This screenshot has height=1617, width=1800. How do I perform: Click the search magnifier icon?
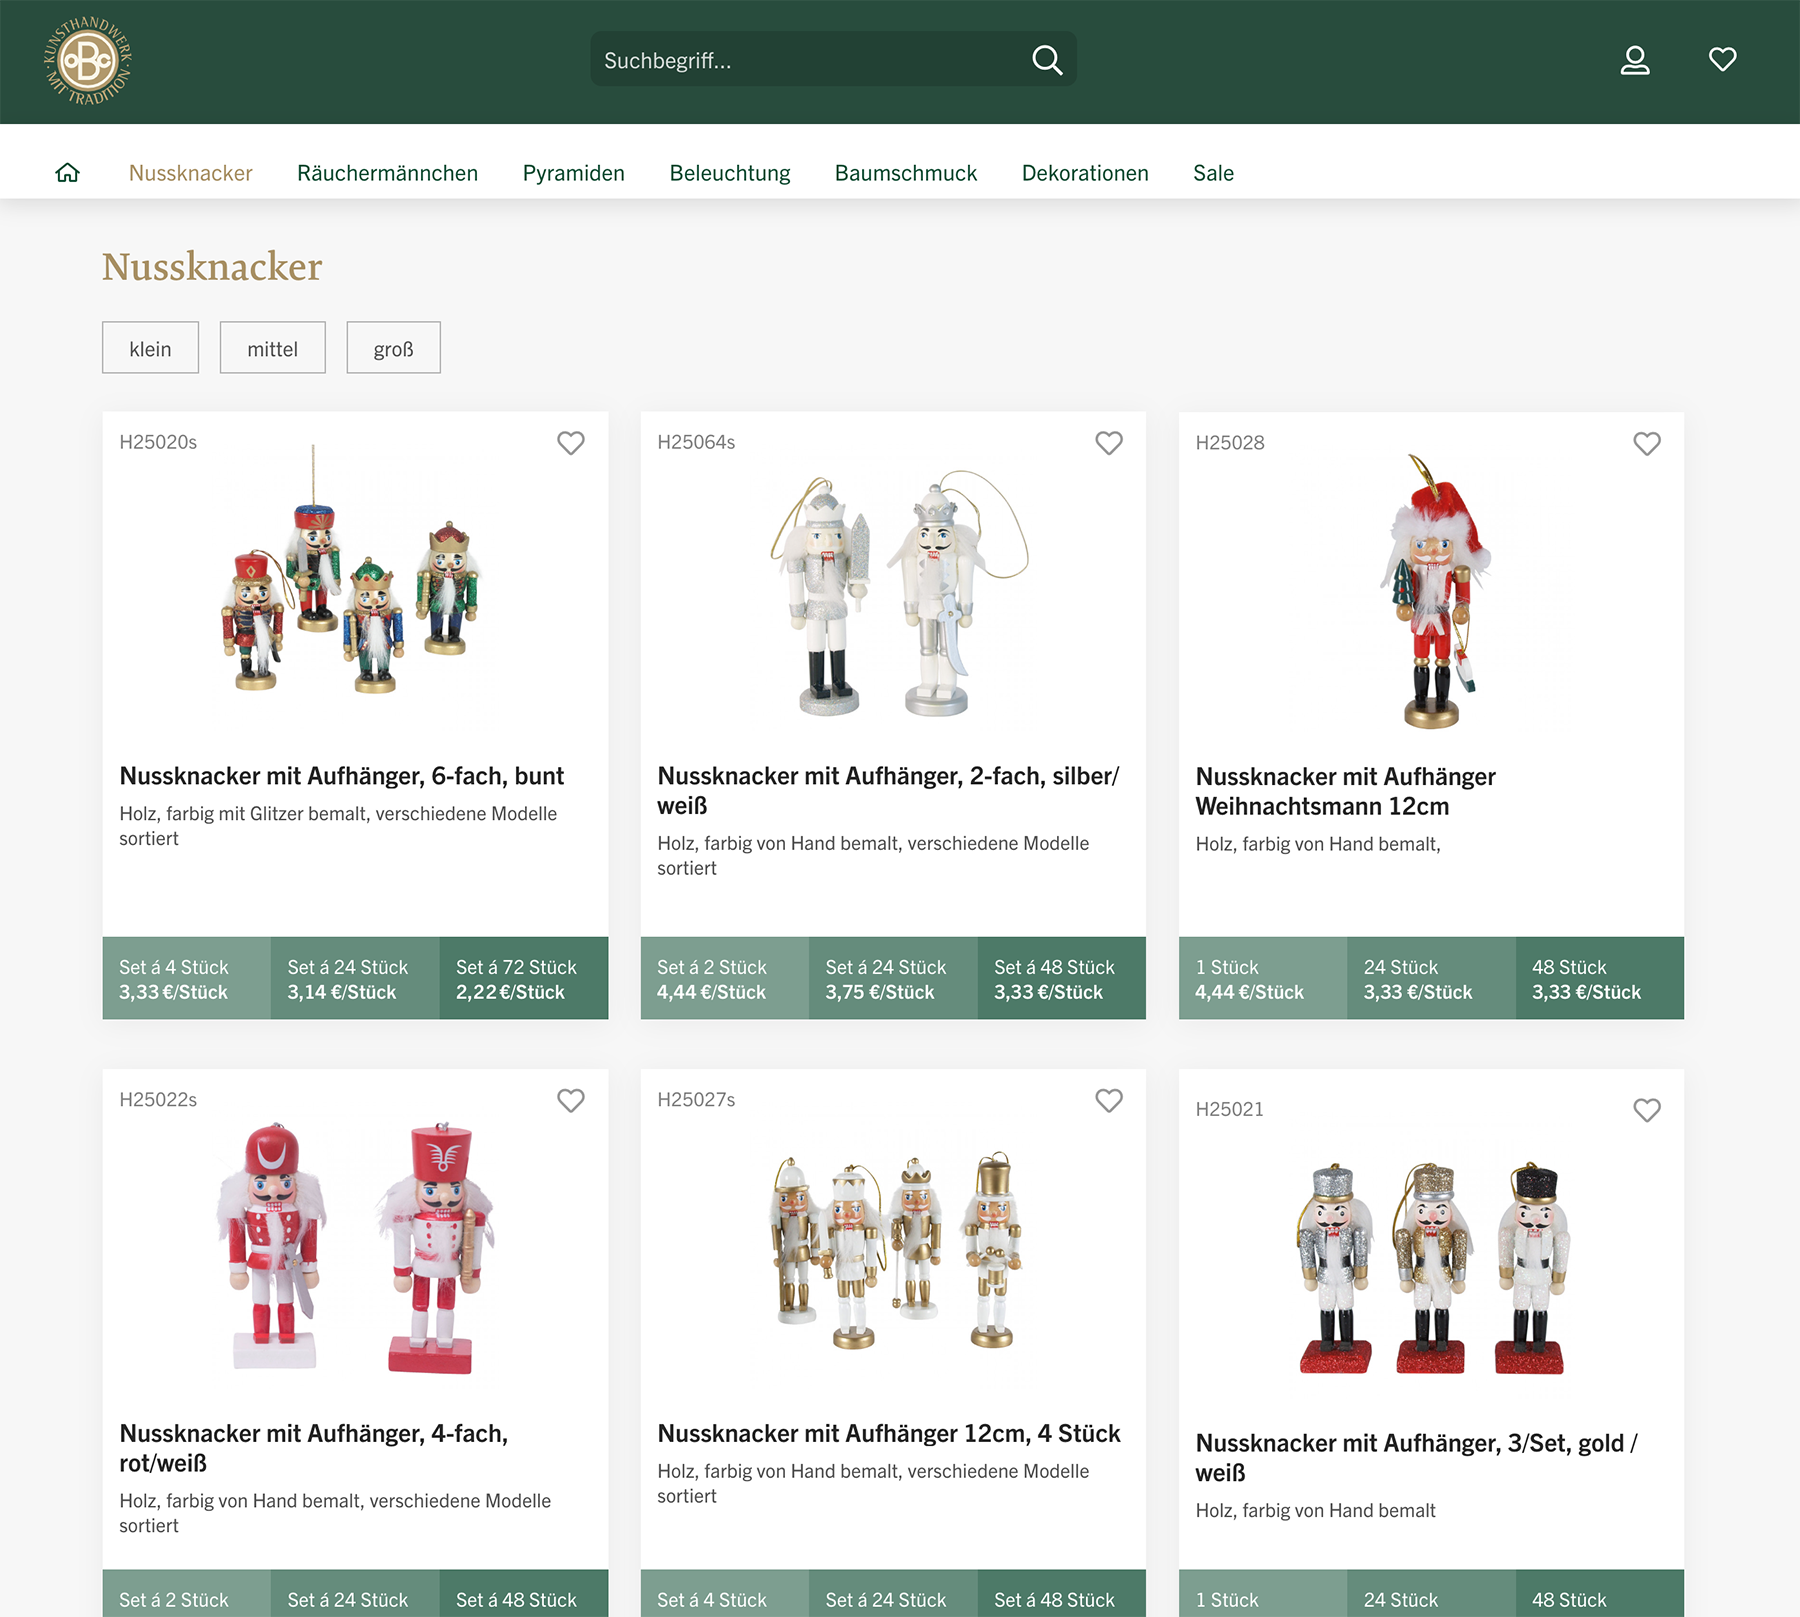tap(1046, 60)
